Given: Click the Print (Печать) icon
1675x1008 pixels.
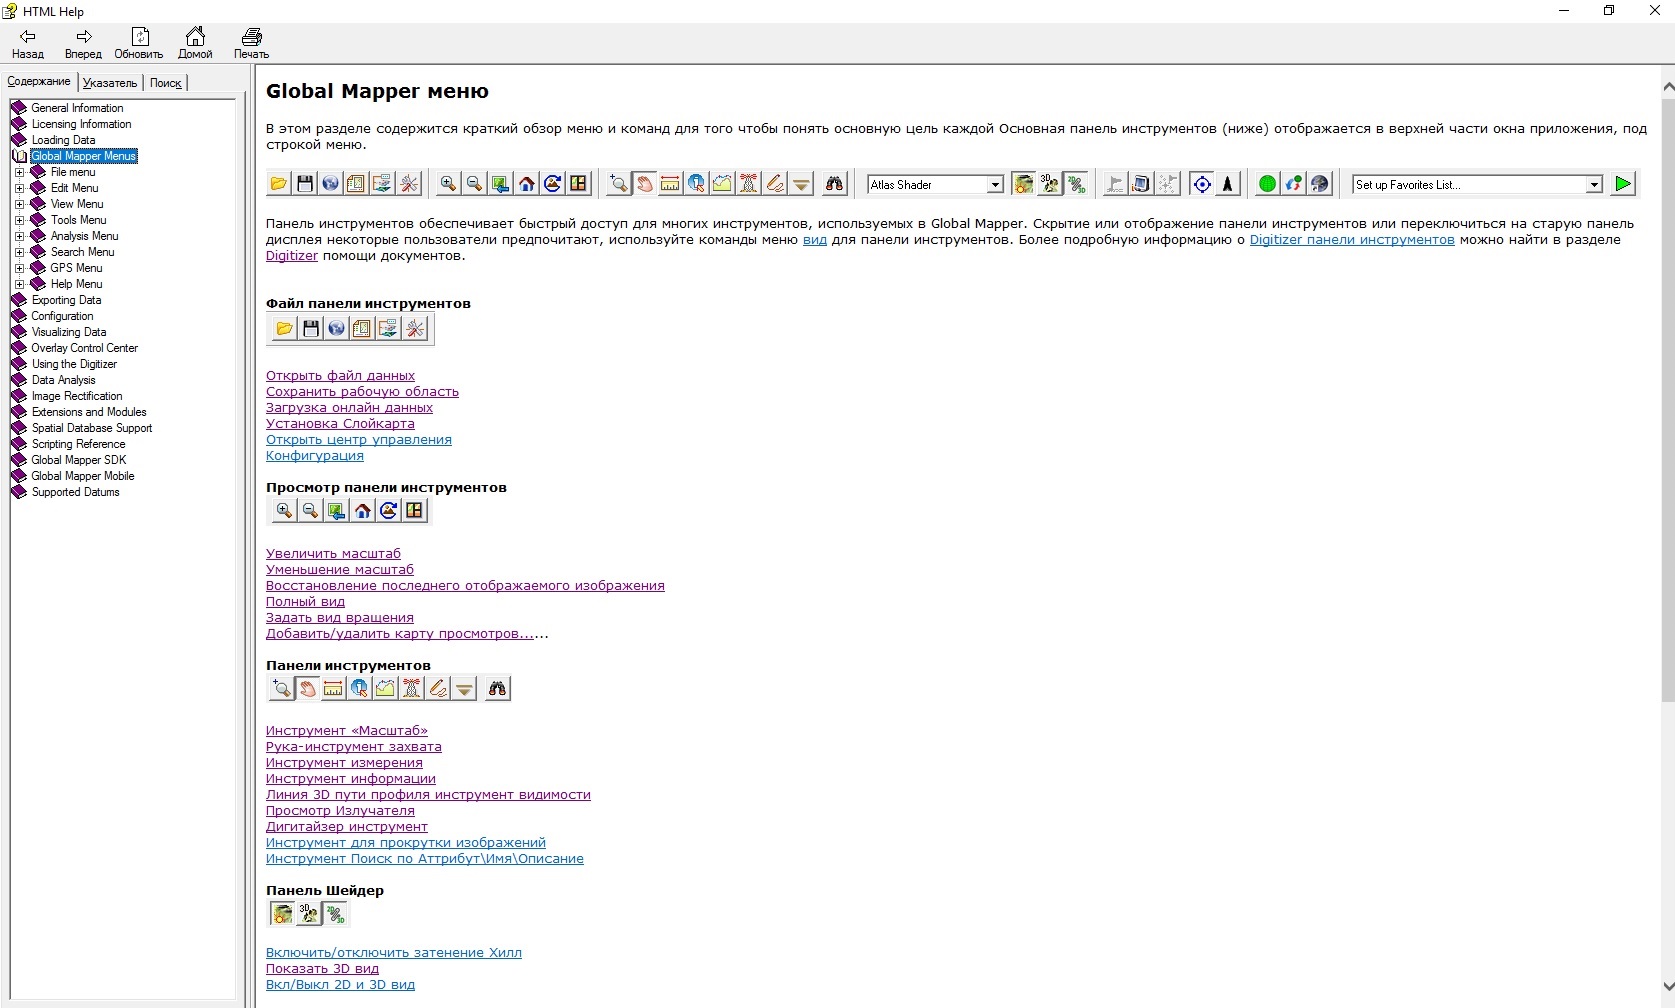Looking at the screenshot, I should 252,37.
